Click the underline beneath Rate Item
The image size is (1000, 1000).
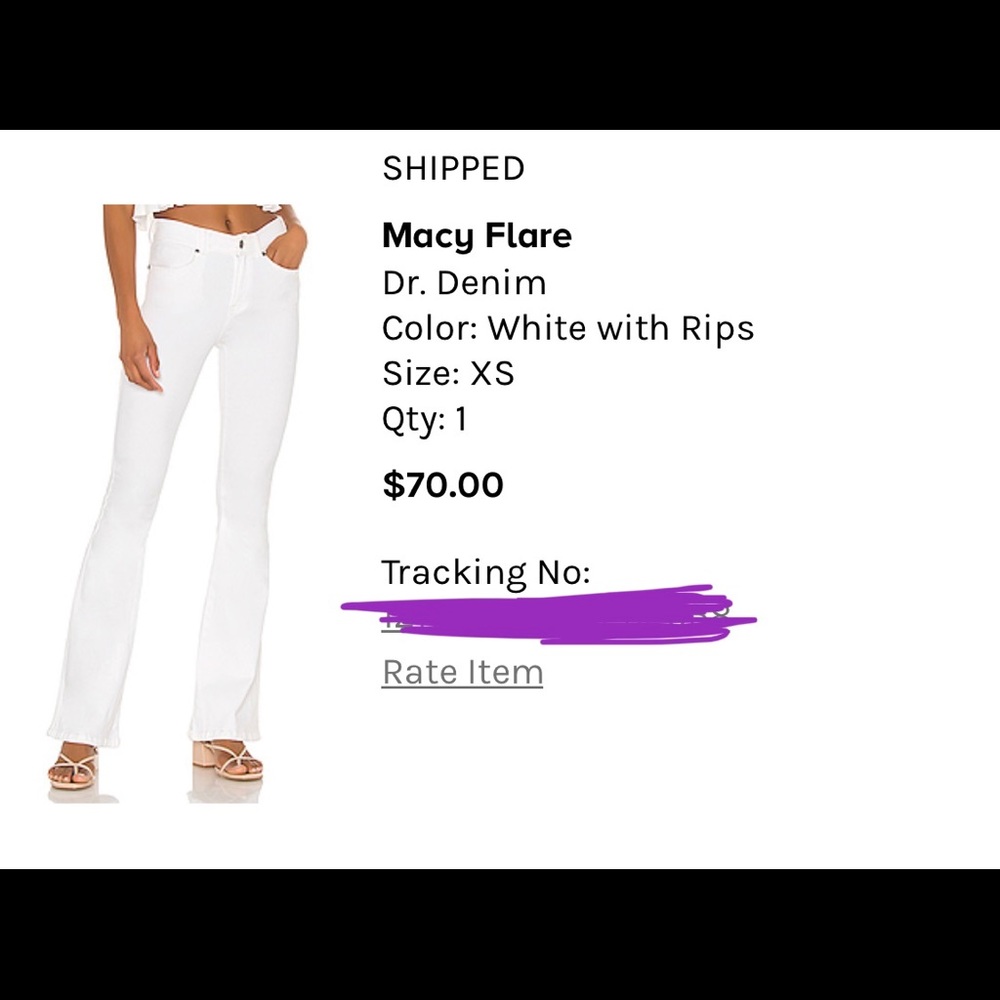pyautogui.click(x=461, y=688)
